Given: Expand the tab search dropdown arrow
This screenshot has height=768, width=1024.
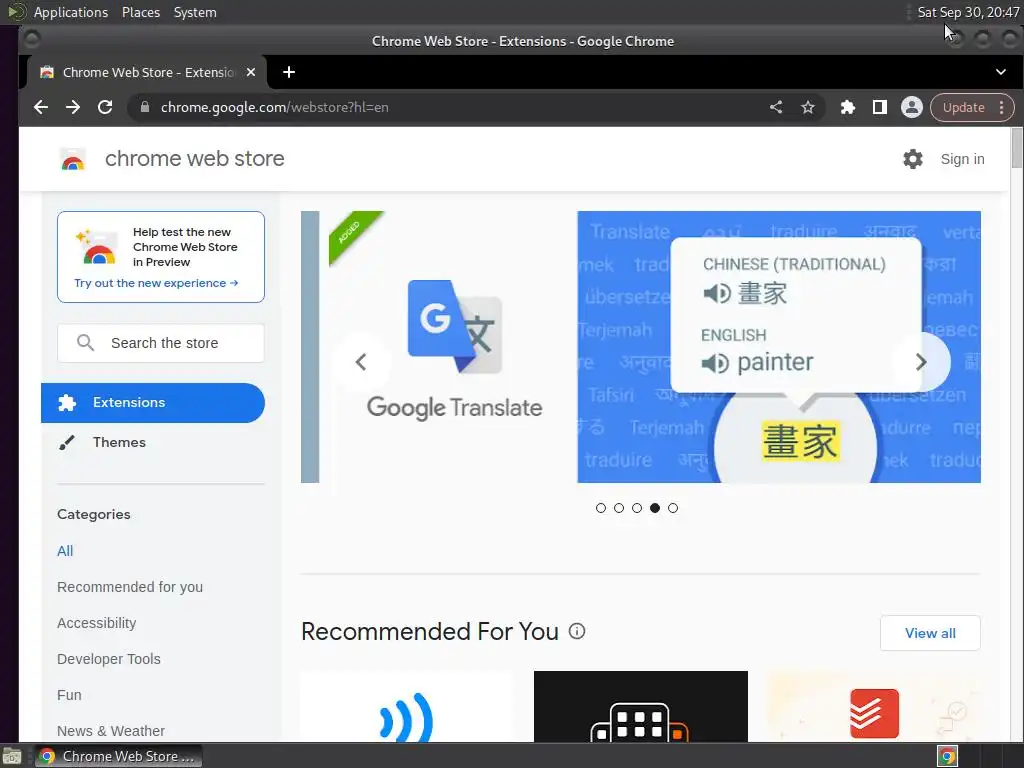Looking at the screenshot, I should (x=1000, y=72).
